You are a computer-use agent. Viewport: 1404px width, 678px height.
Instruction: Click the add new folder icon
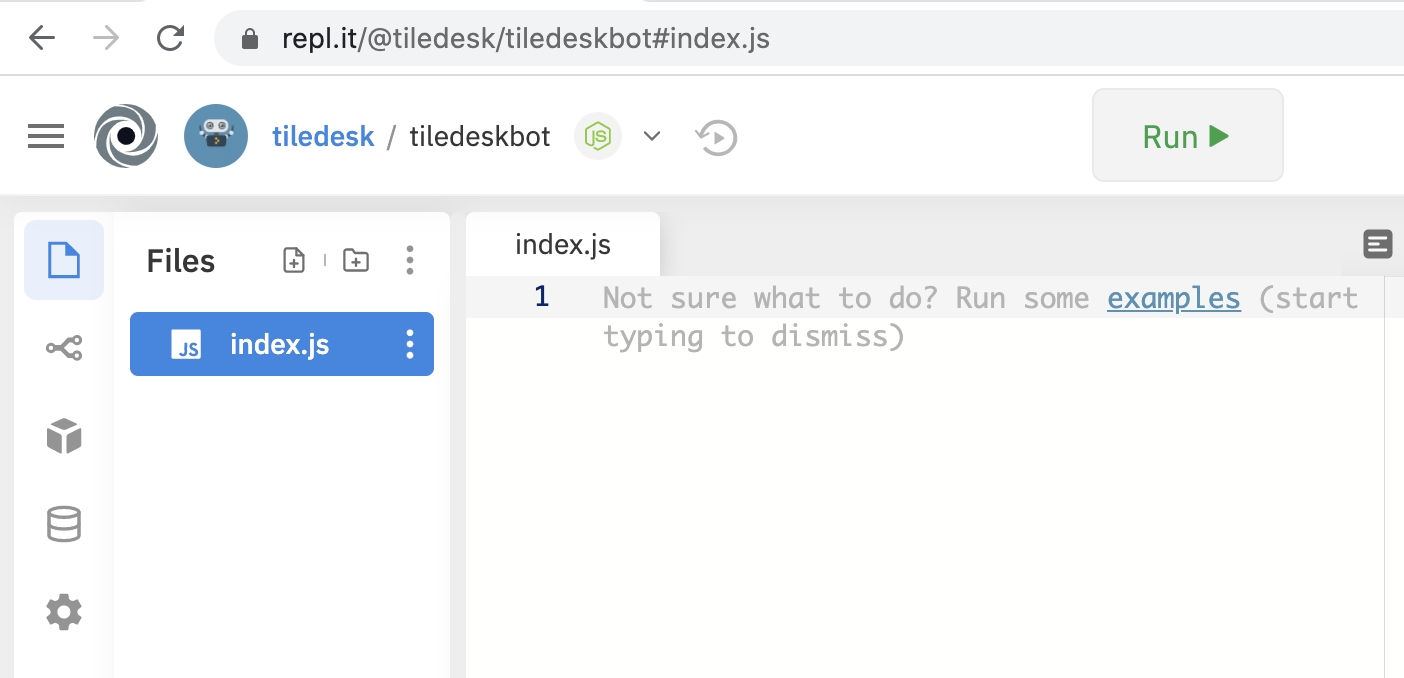356,261
